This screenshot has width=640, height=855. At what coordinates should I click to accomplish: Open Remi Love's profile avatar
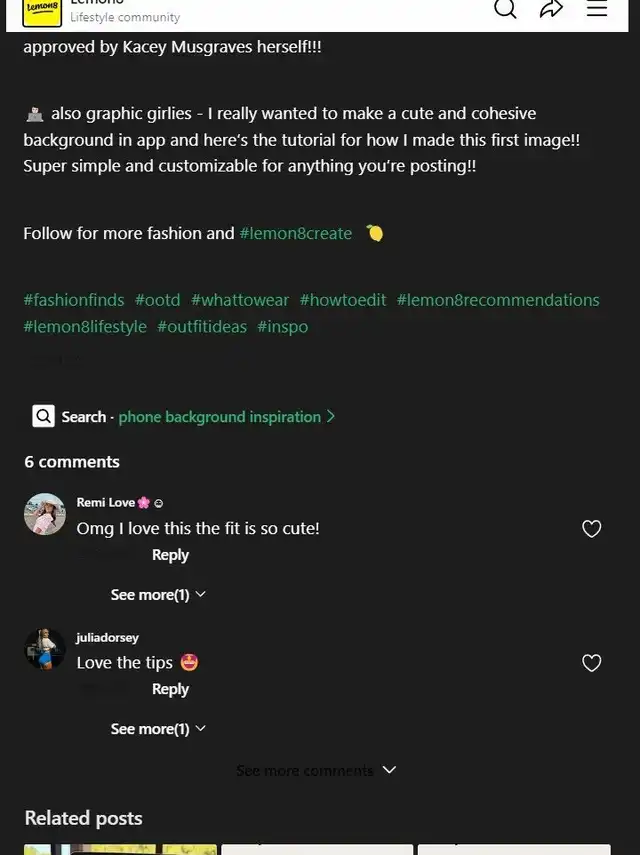tap(45, 514)
